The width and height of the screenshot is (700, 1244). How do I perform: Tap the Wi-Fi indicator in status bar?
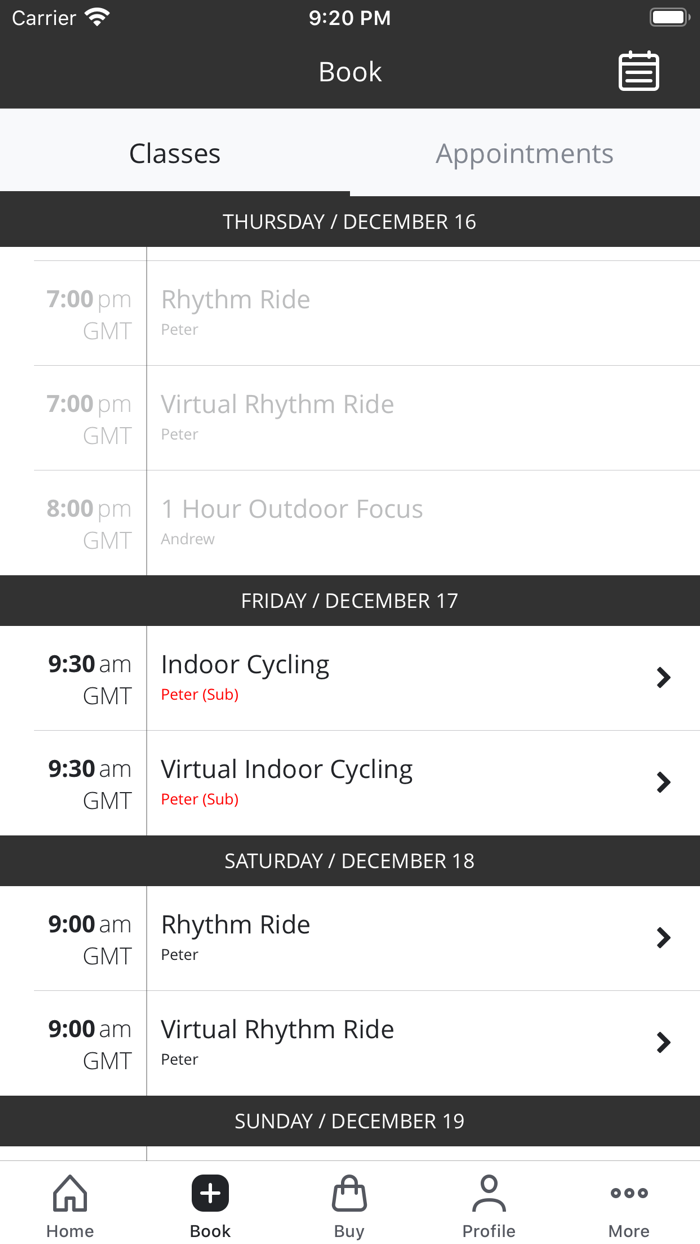[97, 16]
